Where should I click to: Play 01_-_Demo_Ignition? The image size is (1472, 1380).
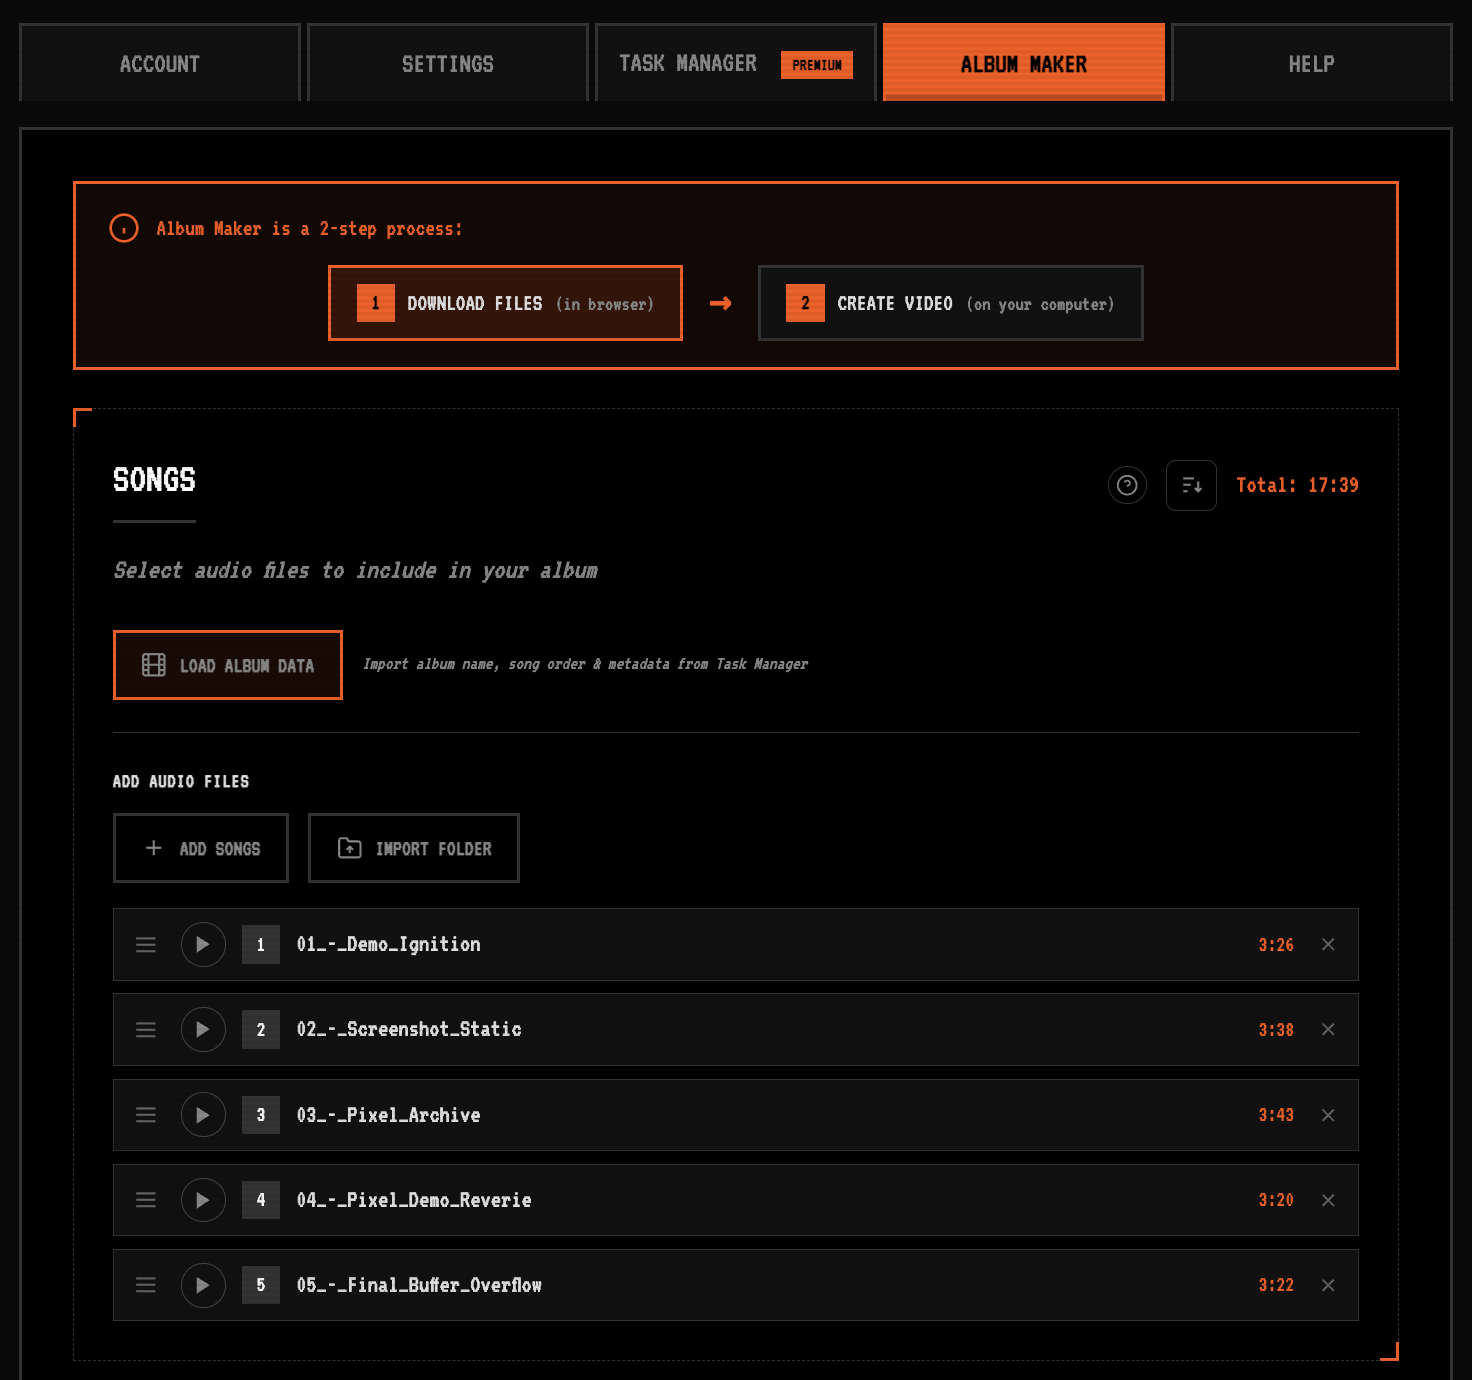coord(203,944)
